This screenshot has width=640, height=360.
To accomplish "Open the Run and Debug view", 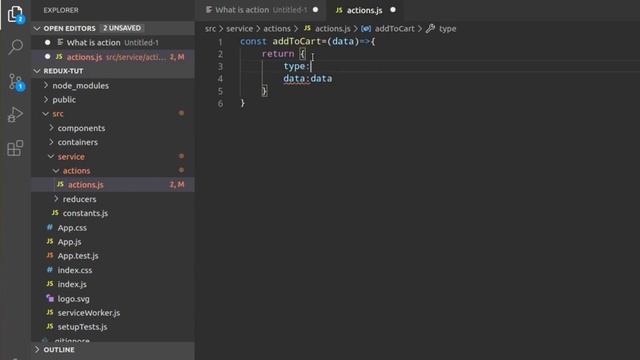I will point(16,115).
